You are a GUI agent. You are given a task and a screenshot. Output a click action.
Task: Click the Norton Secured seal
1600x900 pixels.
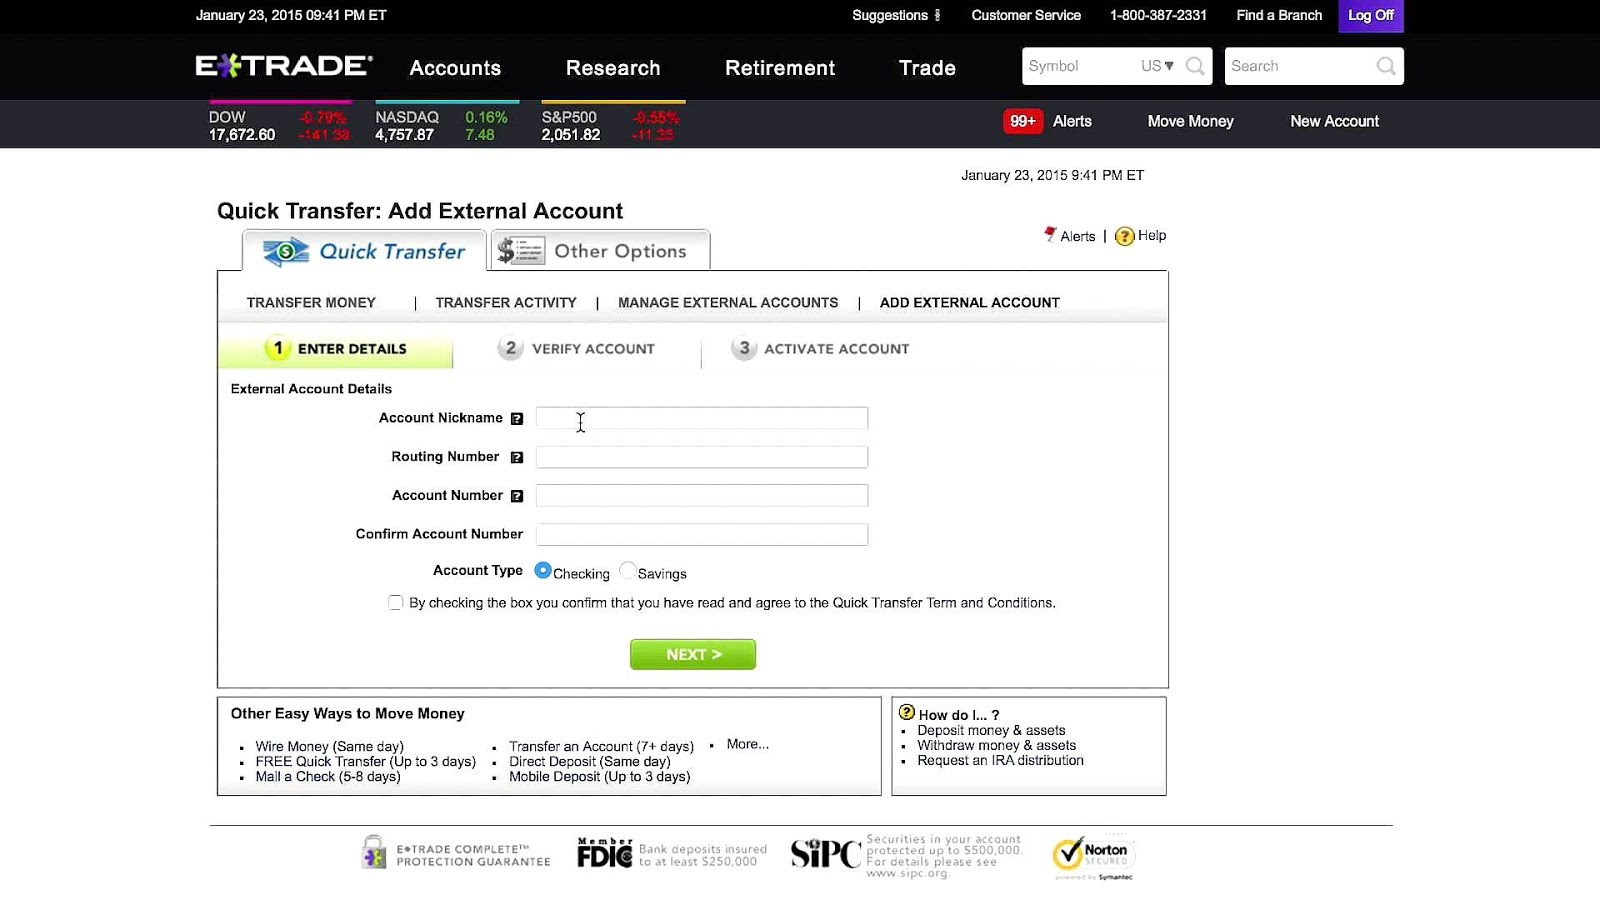(x=1094, y=856)
